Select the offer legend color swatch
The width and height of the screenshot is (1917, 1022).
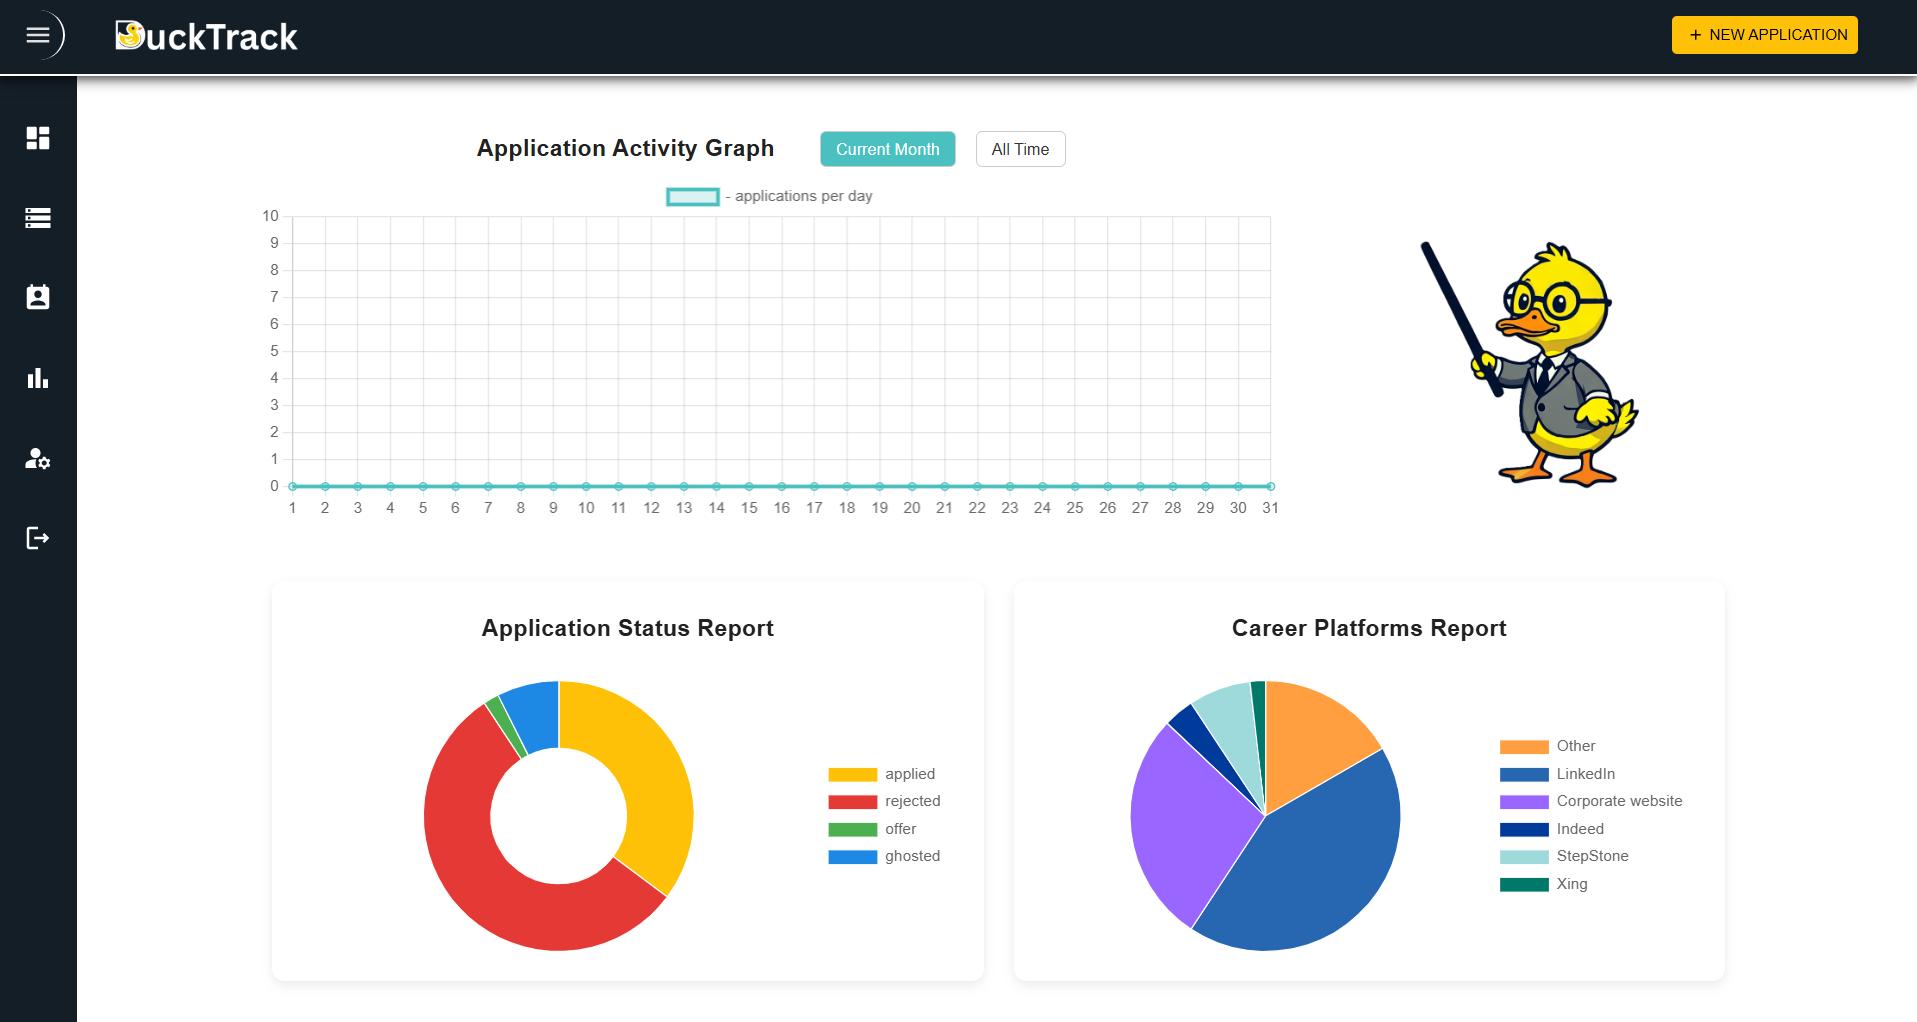click(x=851, y=829)
